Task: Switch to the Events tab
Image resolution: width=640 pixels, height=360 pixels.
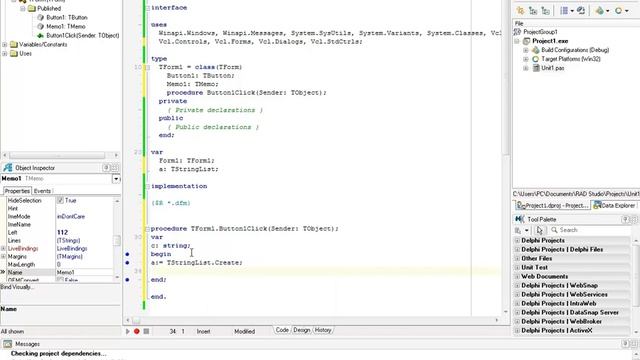Action: [x=42, y=191]
